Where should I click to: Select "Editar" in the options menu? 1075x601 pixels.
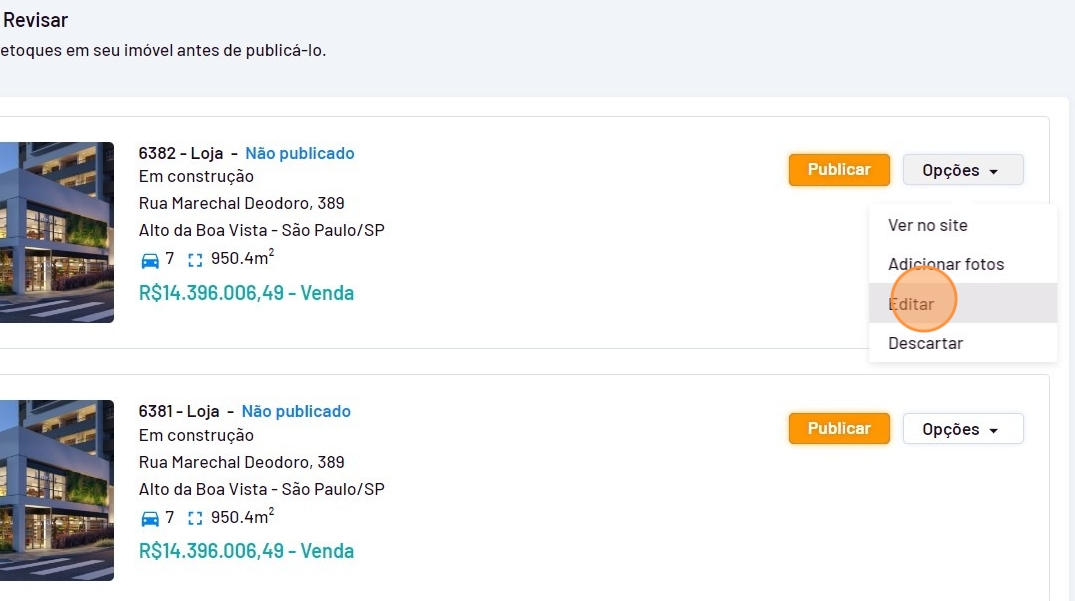pos(911,303)
